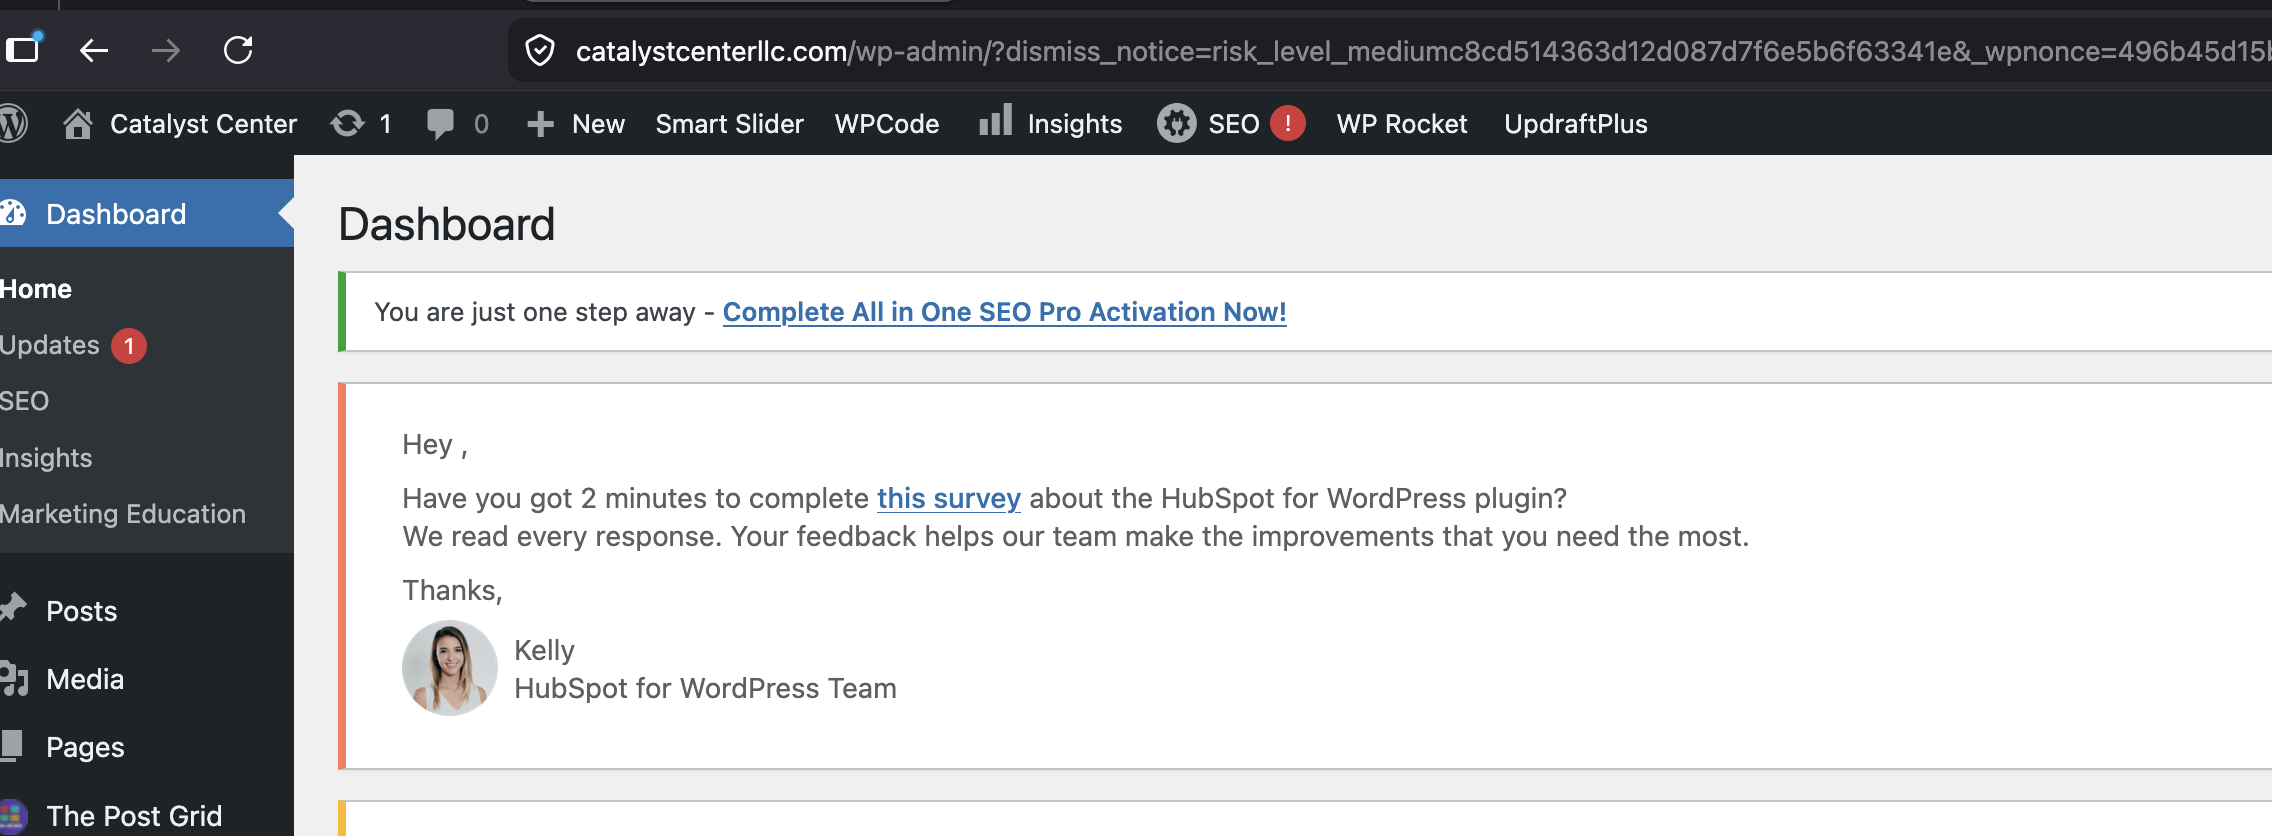Open the Smart Slider admin bar menu
This screenshot has height=836, width=2272.
[730, 124]
